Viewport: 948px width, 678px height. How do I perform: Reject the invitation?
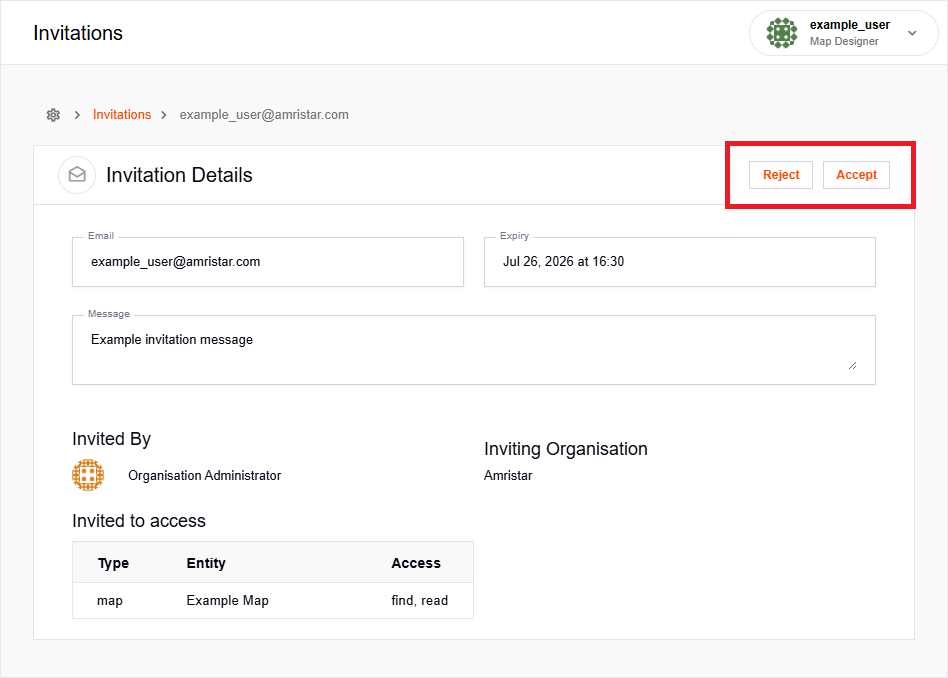click(x=781, y=175)
